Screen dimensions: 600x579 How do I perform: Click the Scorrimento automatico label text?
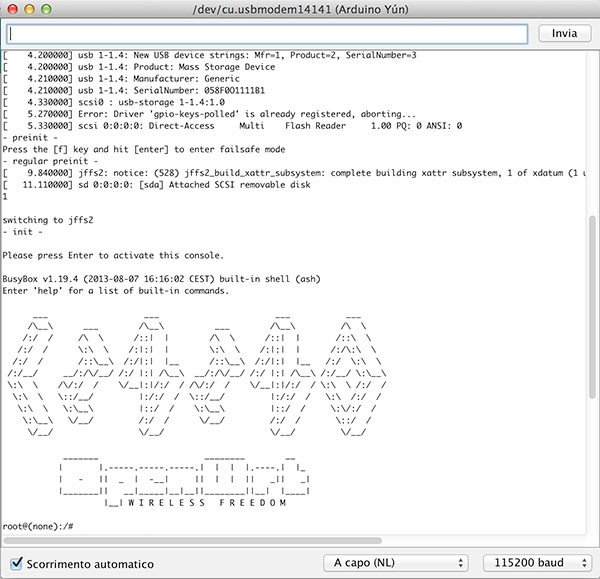click(90, 564)
